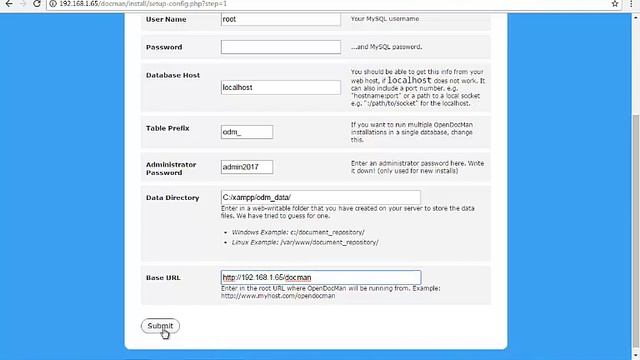Edit the Table Prefix field odm_

coord(247,132)
